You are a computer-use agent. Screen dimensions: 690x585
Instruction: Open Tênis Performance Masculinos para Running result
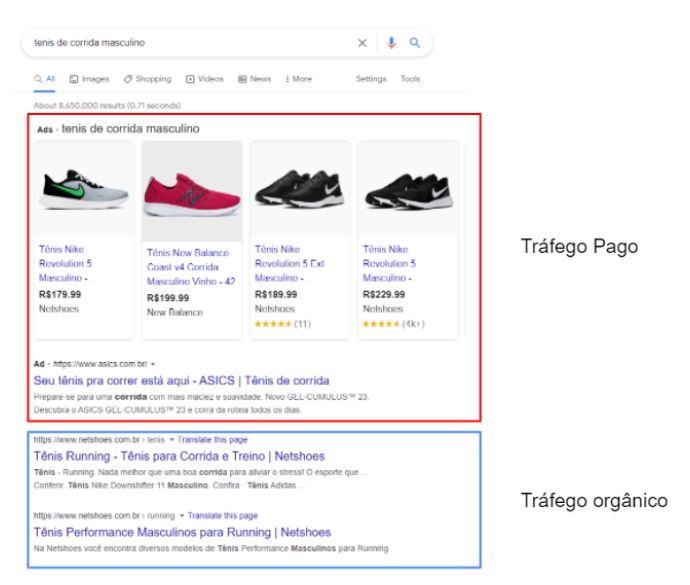(182, 532)
